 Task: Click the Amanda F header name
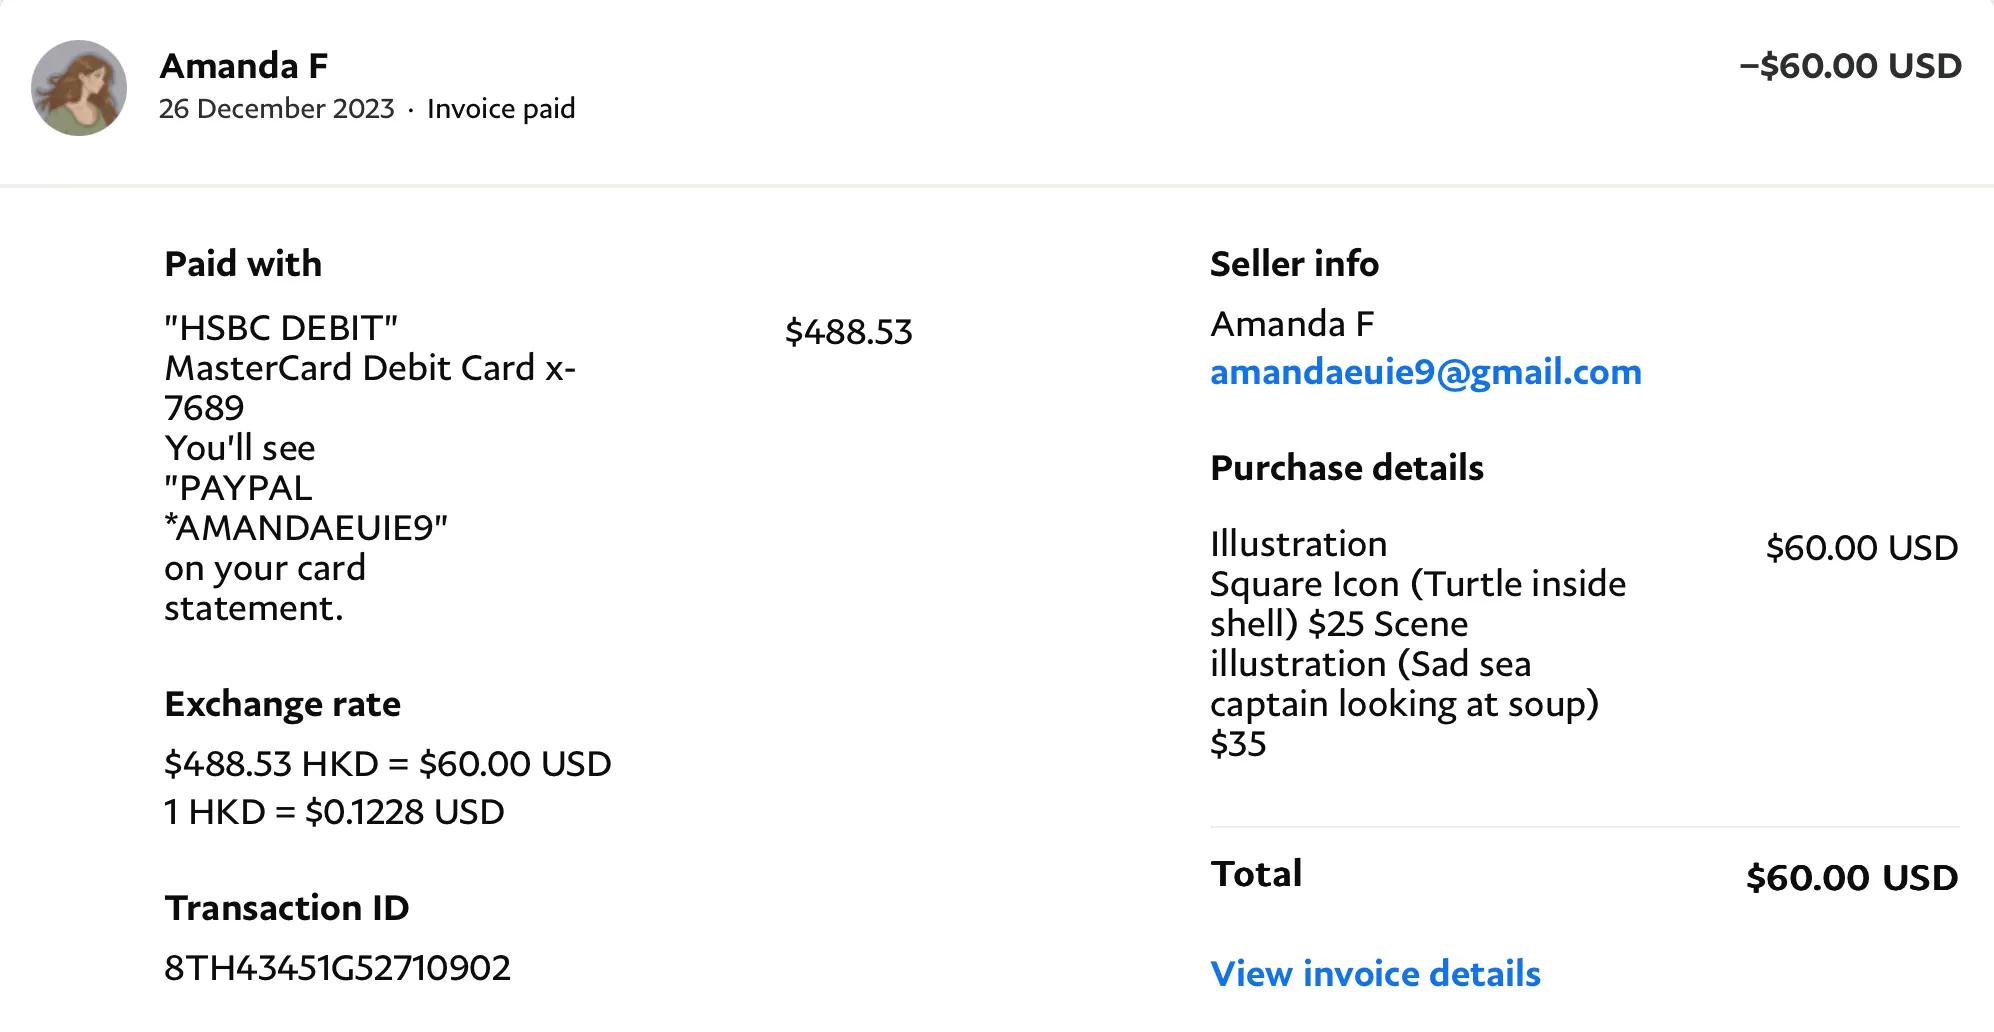[x=244, y=66]
